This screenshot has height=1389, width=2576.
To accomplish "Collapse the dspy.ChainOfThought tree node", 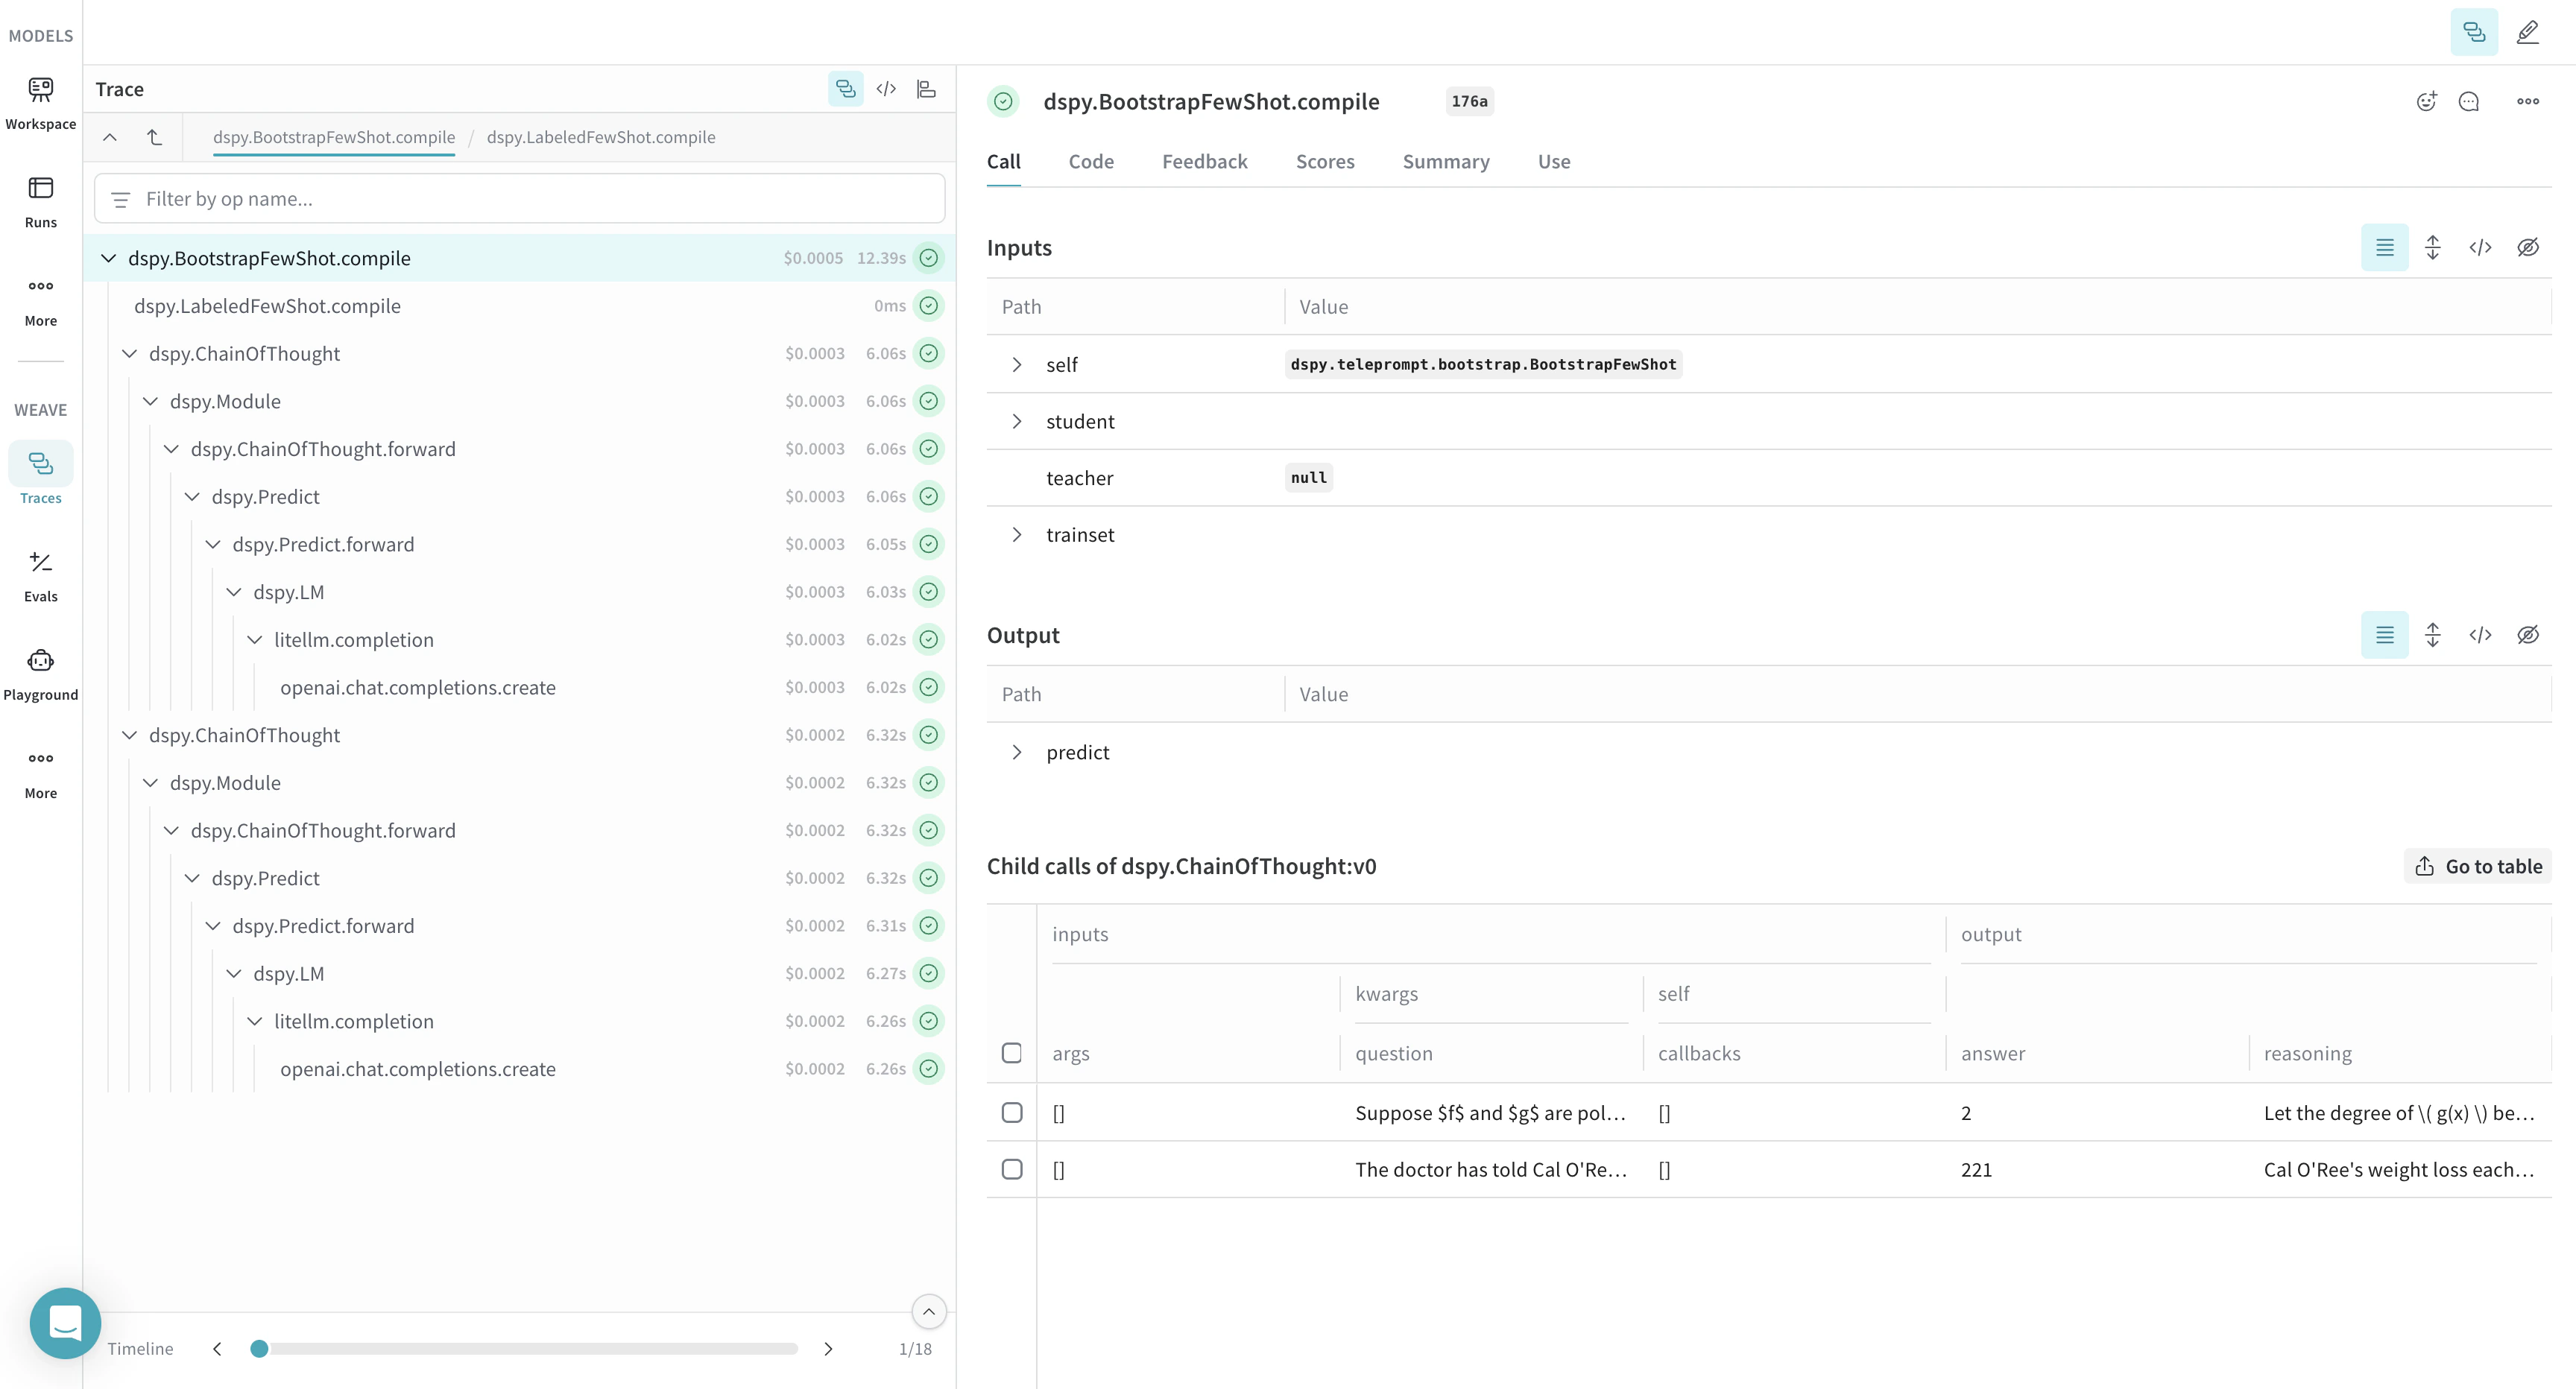I will coord(129,353).
